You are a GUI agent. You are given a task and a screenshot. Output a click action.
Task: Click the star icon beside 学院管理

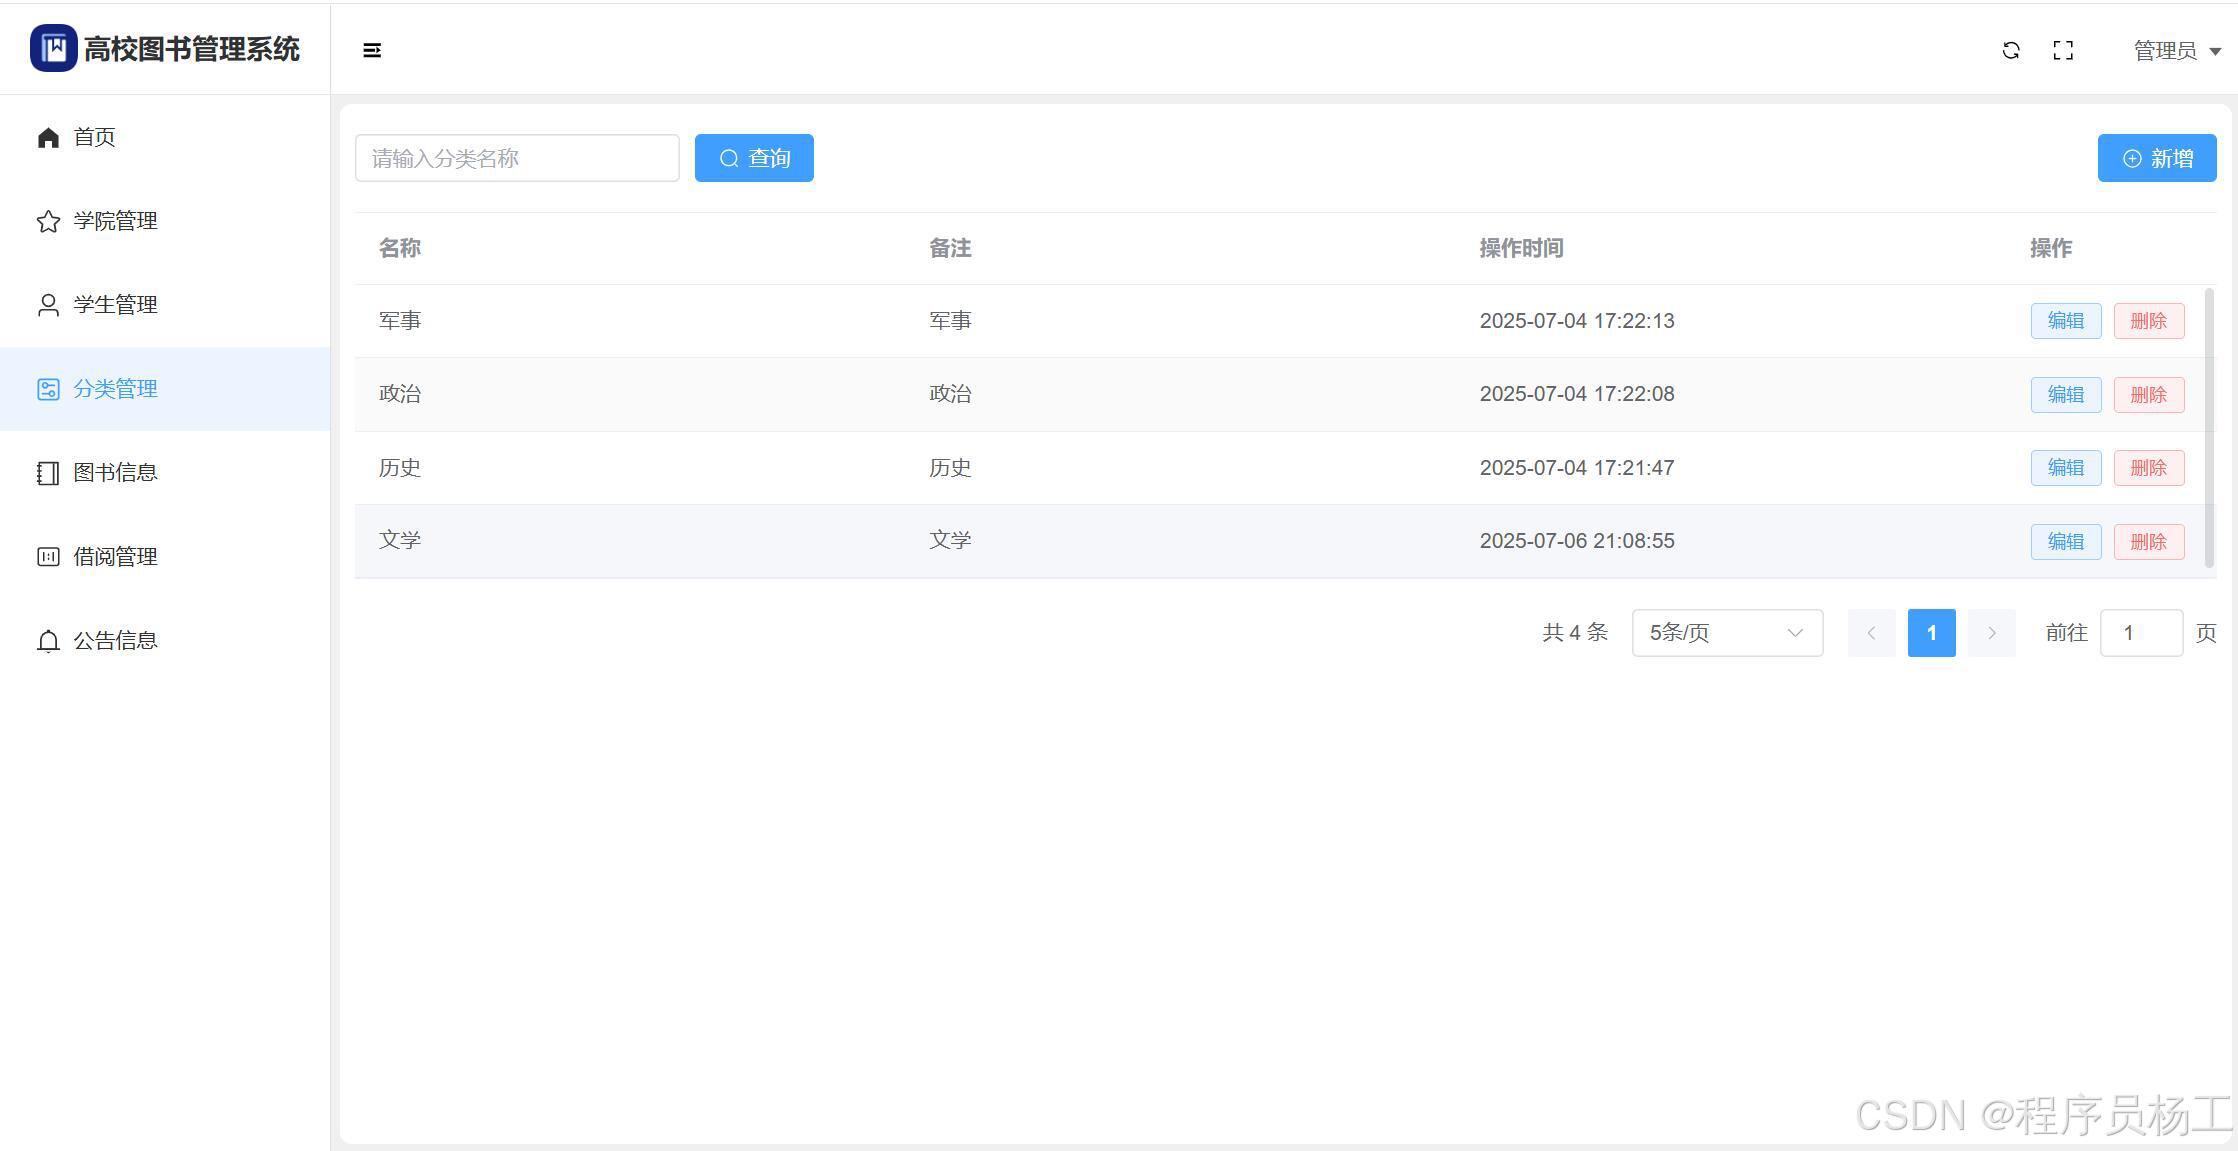pyautogui.click(x=48, y=221)
